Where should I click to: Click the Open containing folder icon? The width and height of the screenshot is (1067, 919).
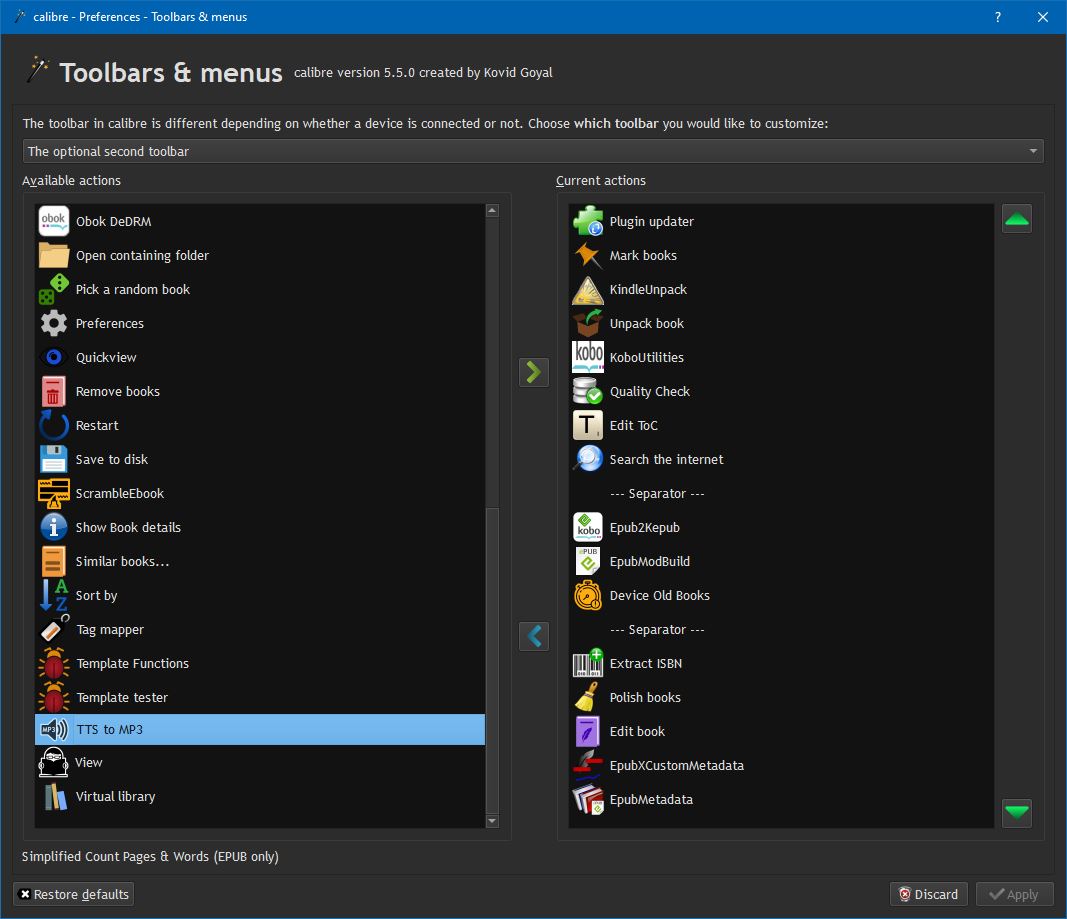(54, 255)
